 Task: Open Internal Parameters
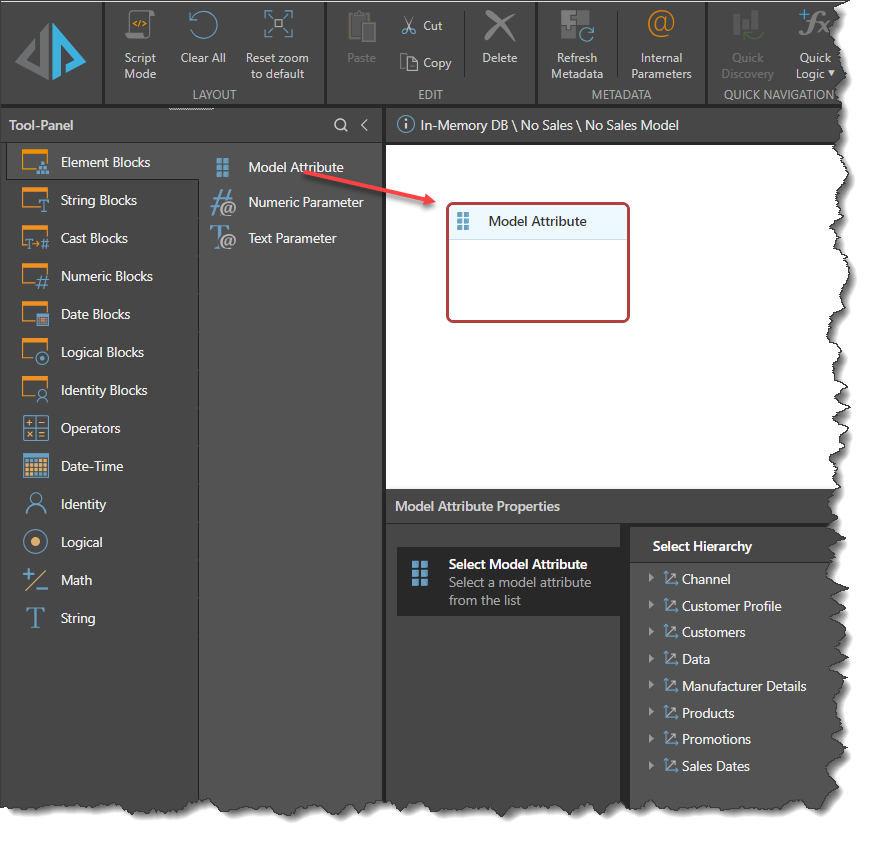tap(661, 26)
